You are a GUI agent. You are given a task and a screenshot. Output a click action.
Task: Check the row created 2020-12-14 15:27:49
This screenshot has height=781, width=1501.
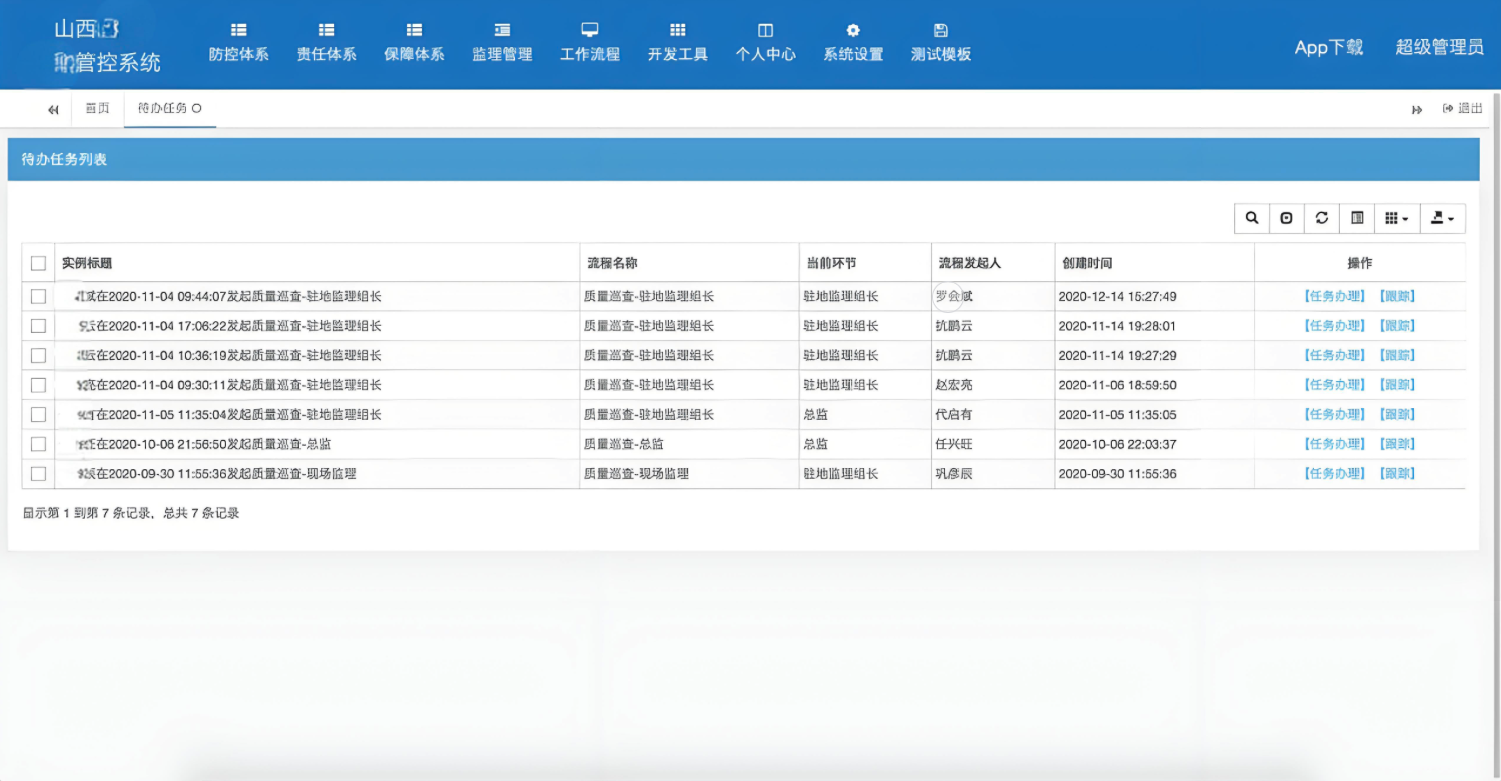click(x=38, y=296)
